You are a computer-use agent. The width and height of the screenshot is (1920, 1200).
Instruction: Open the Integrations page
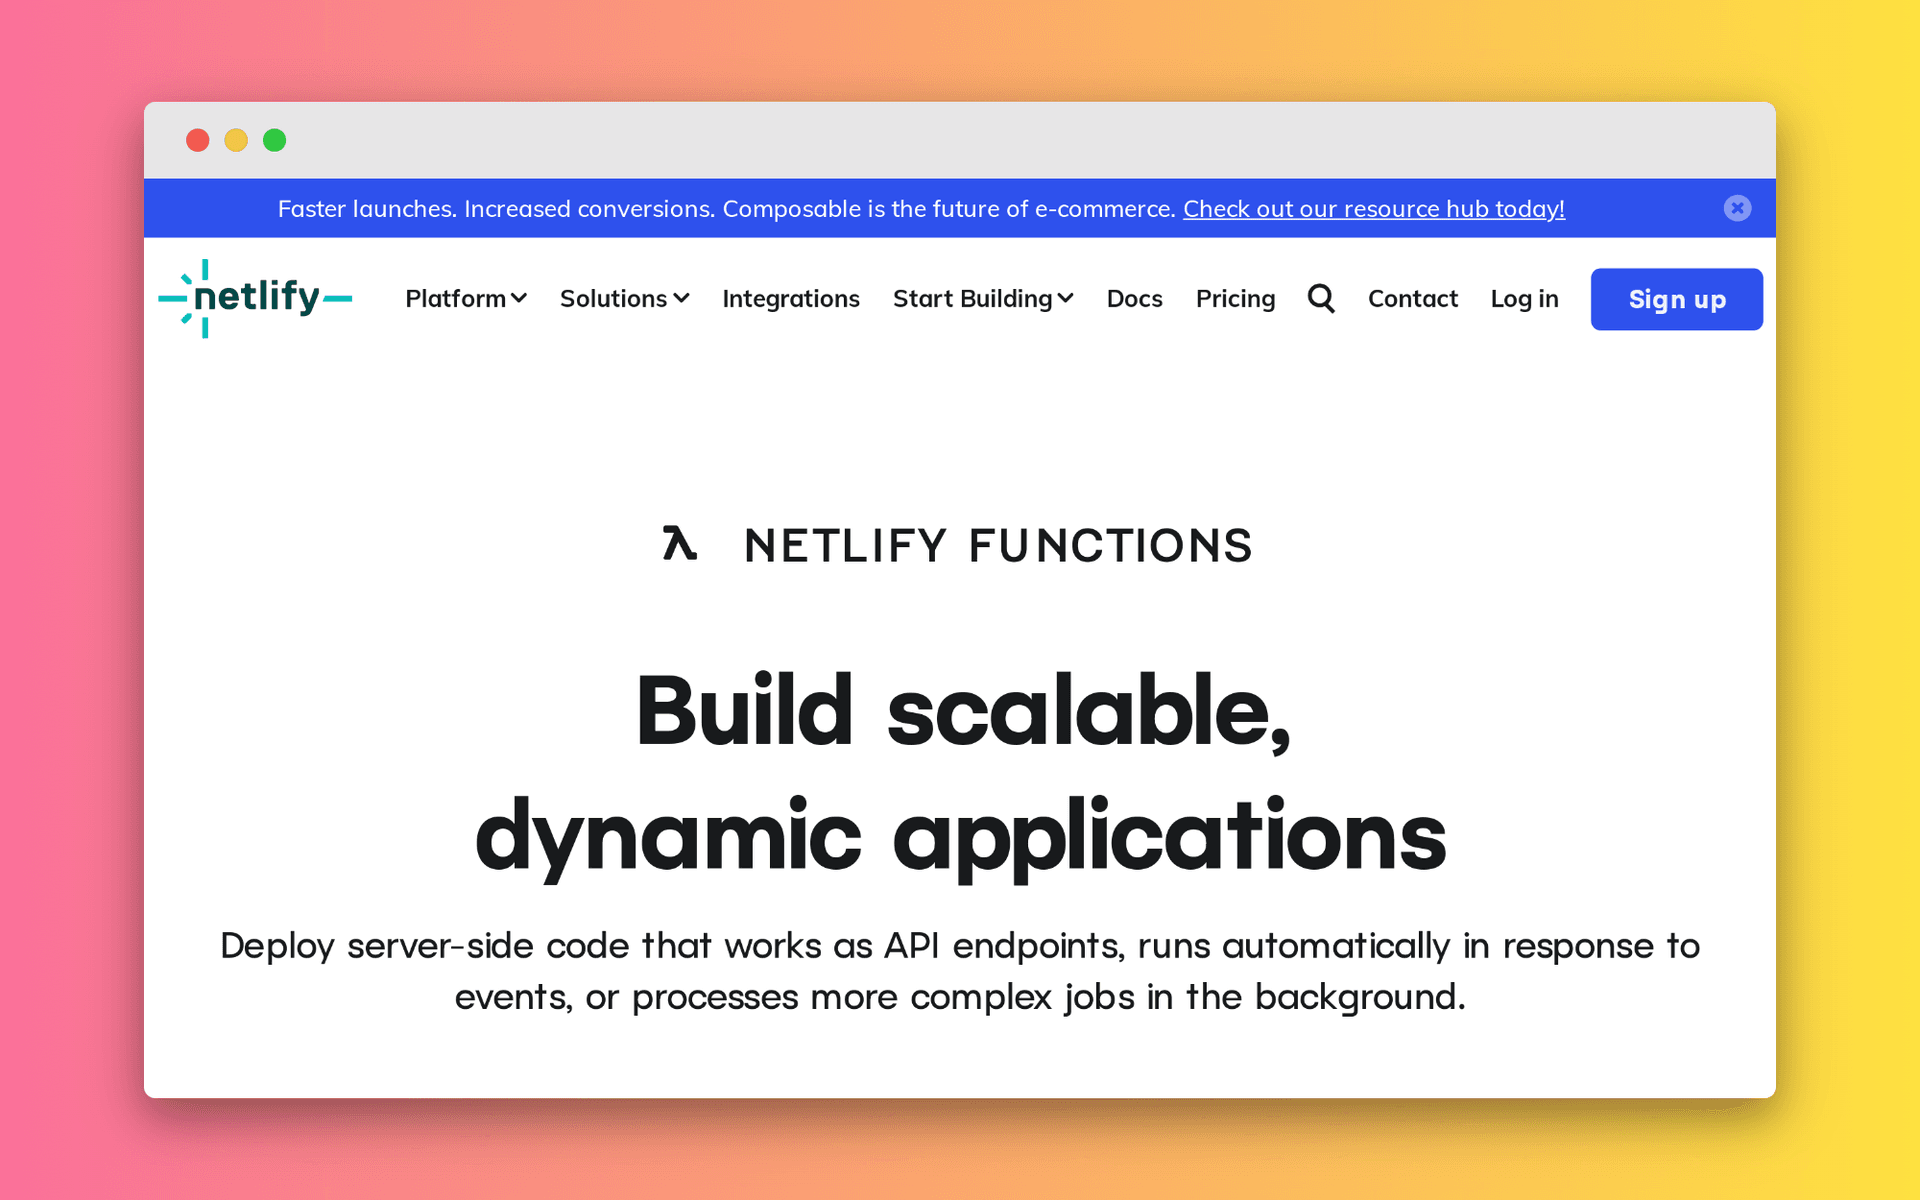791,298
